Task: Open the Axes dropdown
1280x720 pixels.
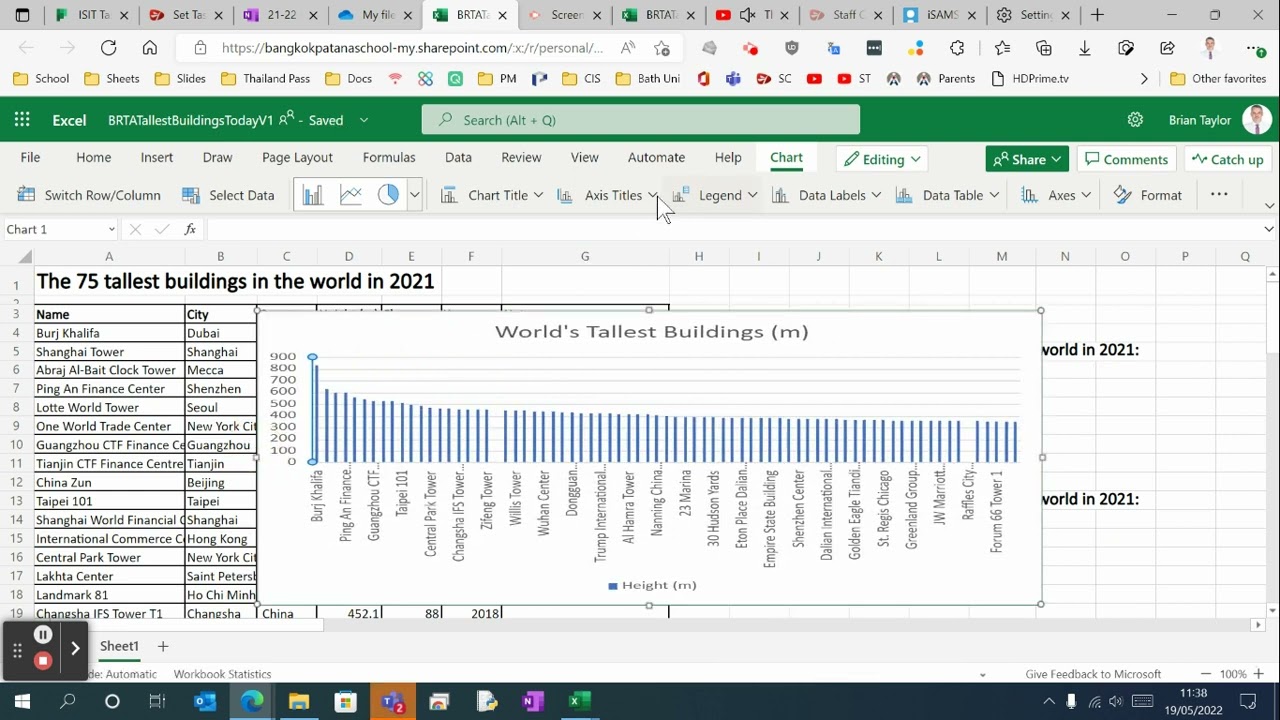Action: click(1056, 195)
